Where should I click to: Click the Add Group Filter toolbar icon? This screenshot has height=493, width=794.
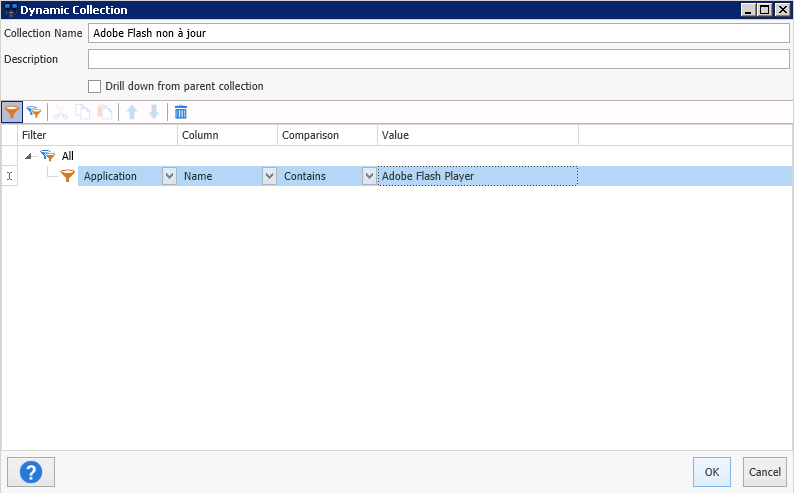(34, 112)
